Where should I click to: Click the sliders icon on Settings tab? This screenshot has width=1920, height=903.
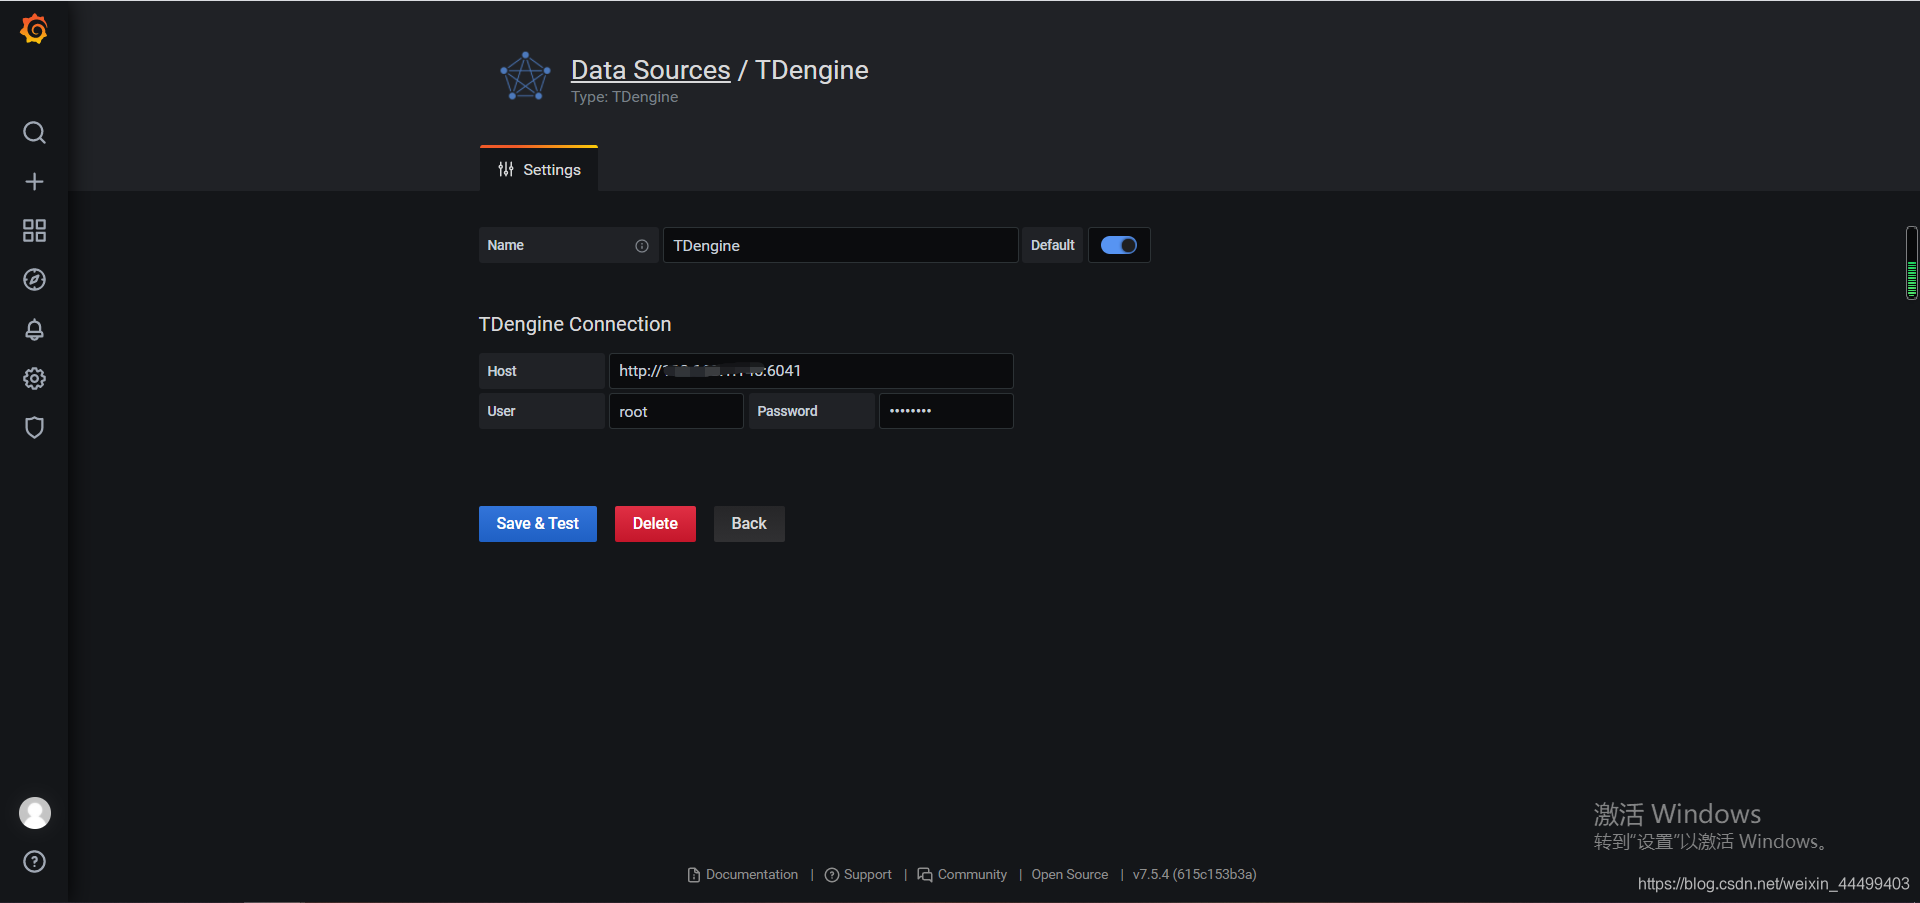pyautogui.click(x=506, y=170)
